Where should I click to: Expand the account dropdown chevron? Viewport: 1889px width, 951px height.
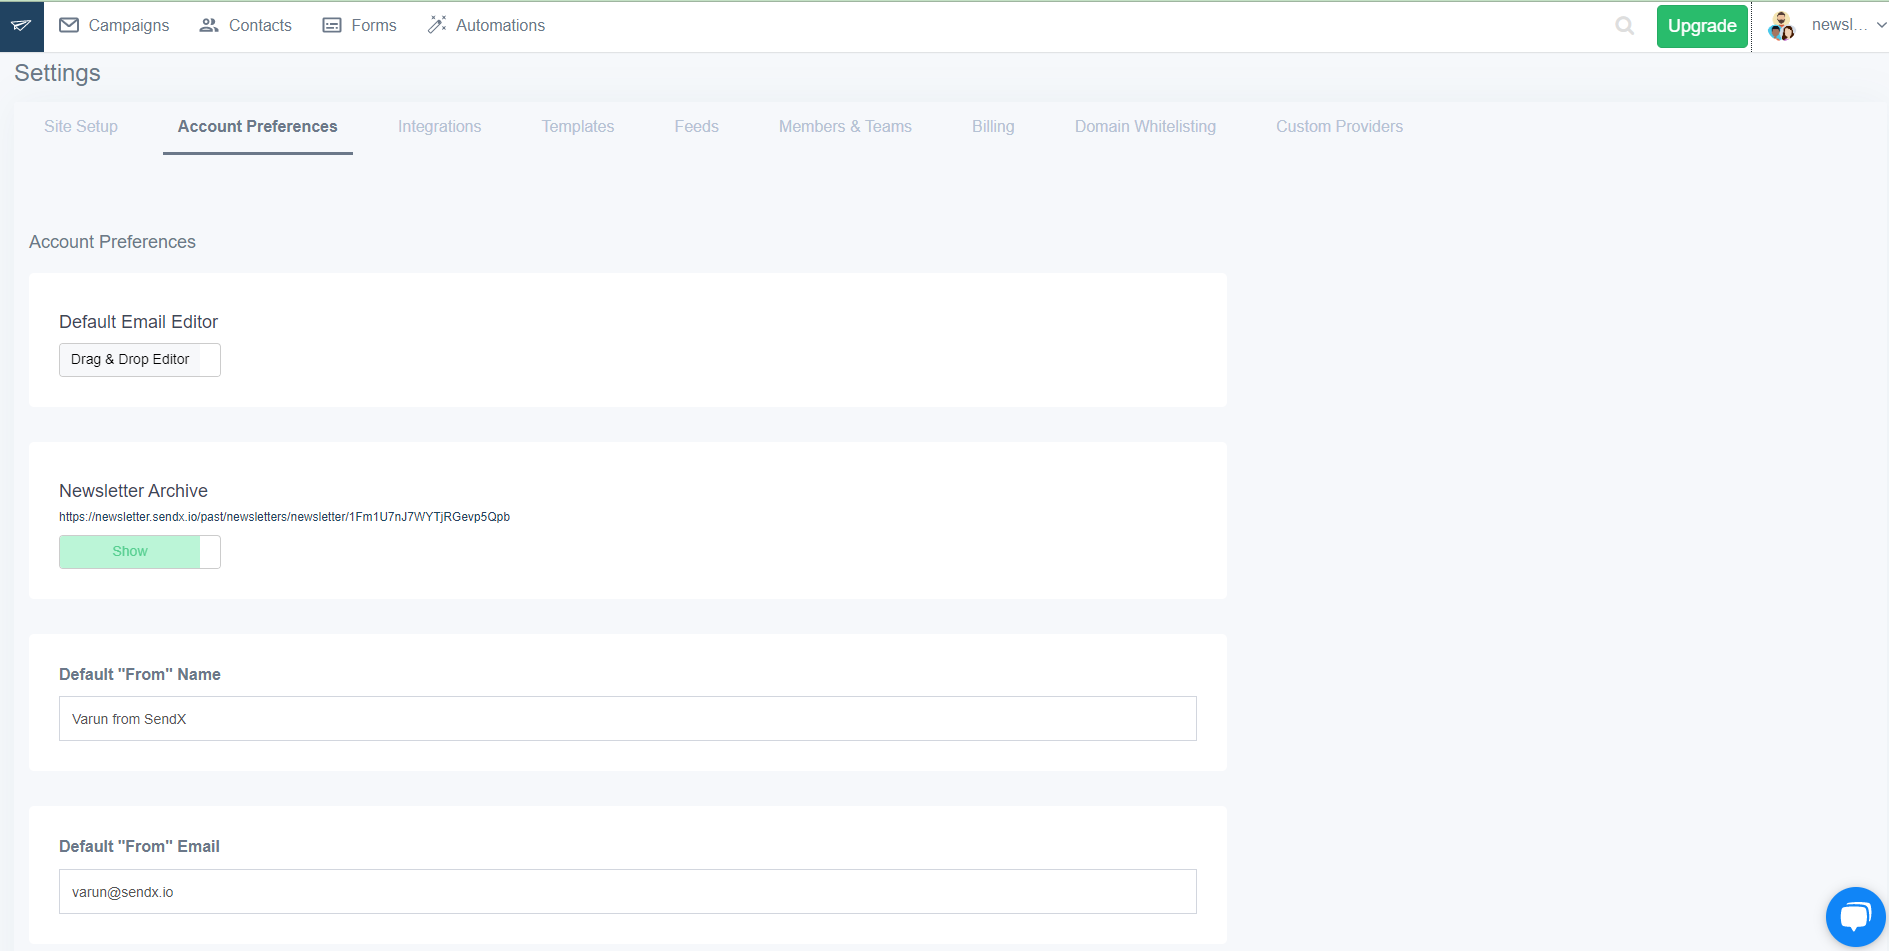[1881, 26]
